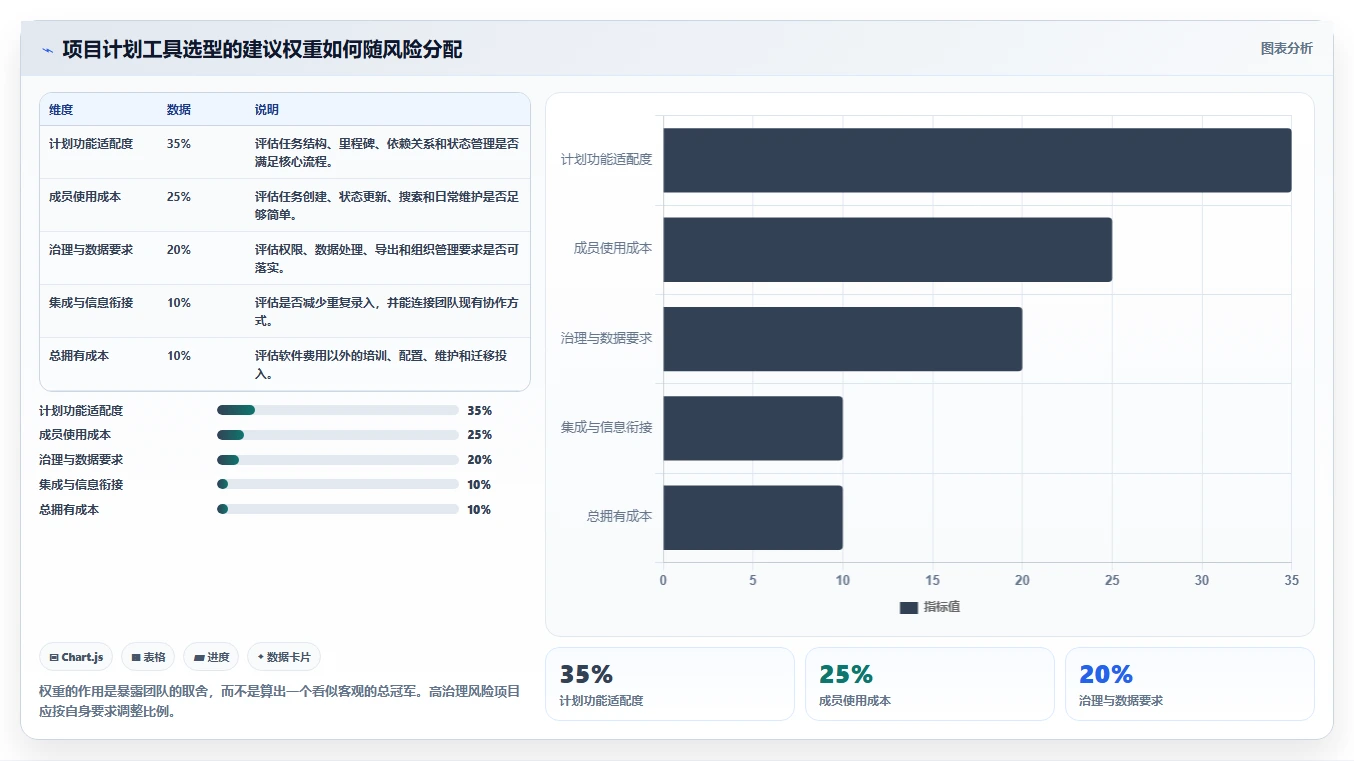The width and height of the screenshot is (1354, 761).
Task: Toggle the 指标值 legend entry in the chart
Action: pos(929,607)
